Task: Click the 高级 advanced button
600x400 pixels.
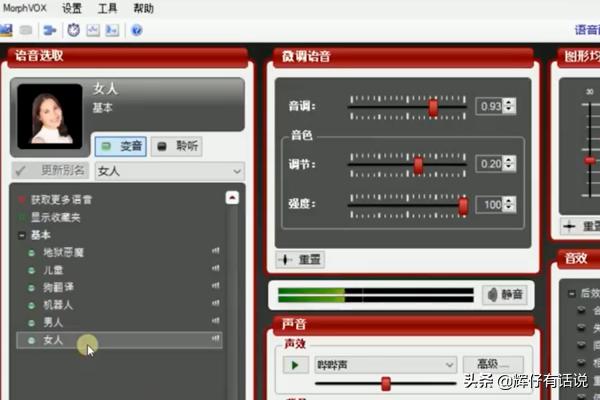Action: (x=493, y=364)
